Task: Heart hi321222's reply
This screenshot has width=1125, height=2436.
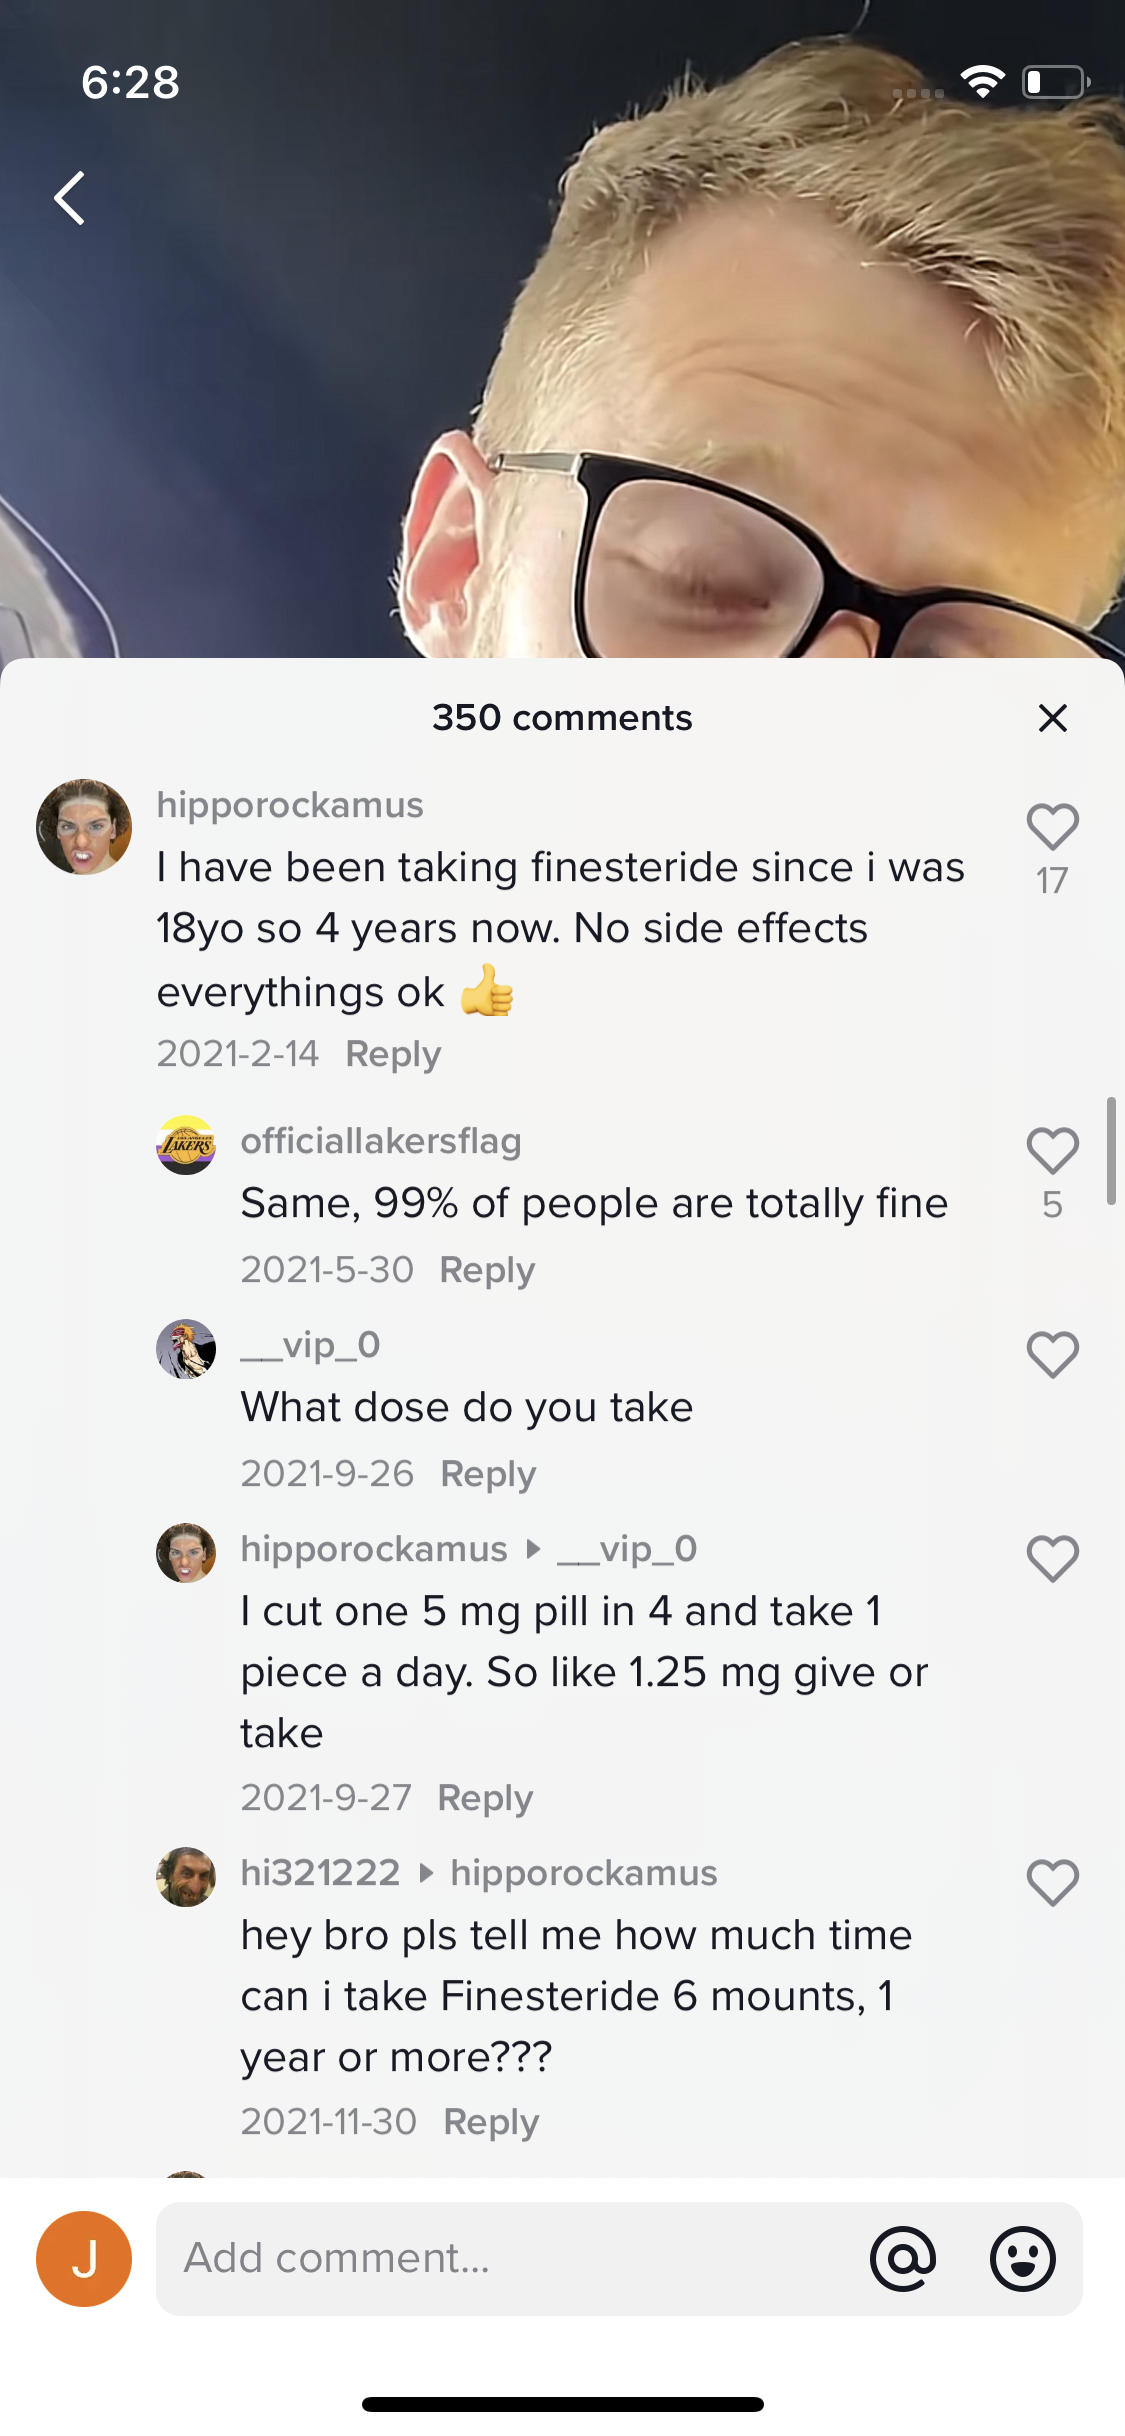Action: 1053,1883
